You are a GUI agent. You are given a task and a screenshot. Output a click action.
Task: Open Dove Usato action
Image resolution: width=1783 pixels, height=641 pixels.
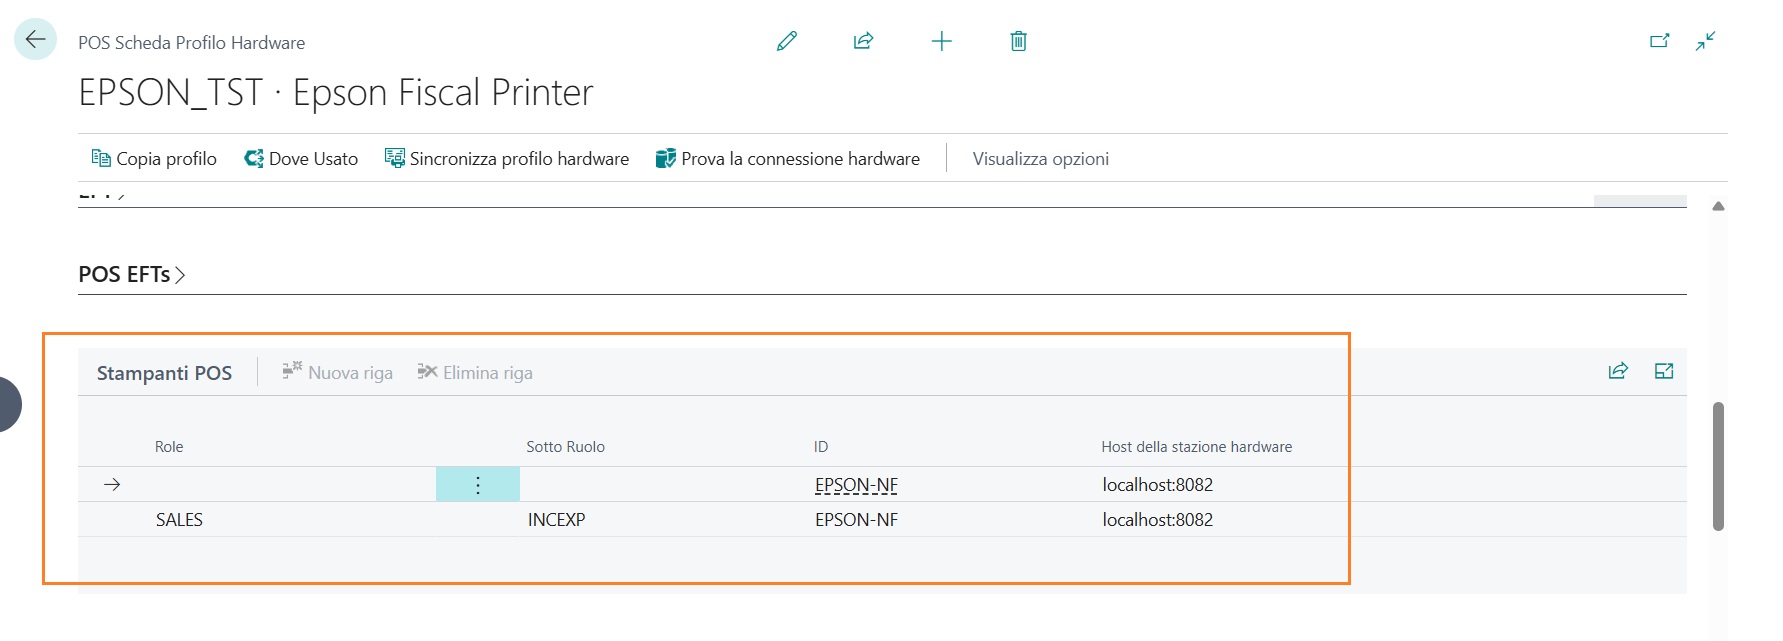[x=301, y=159]
